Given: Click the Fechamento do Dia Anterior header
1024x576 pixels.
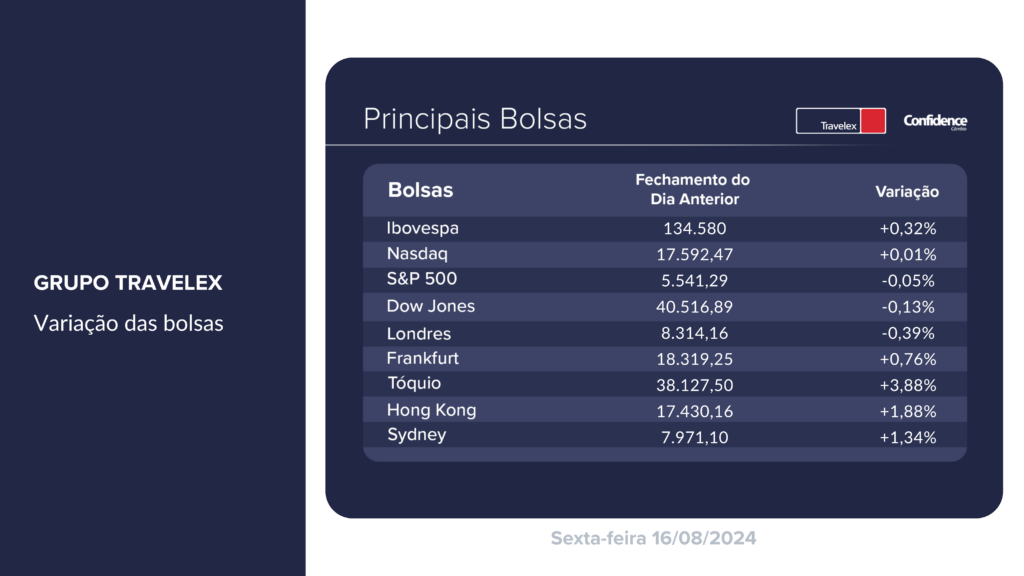Looking at the screenshot, I should pos(694,189).
